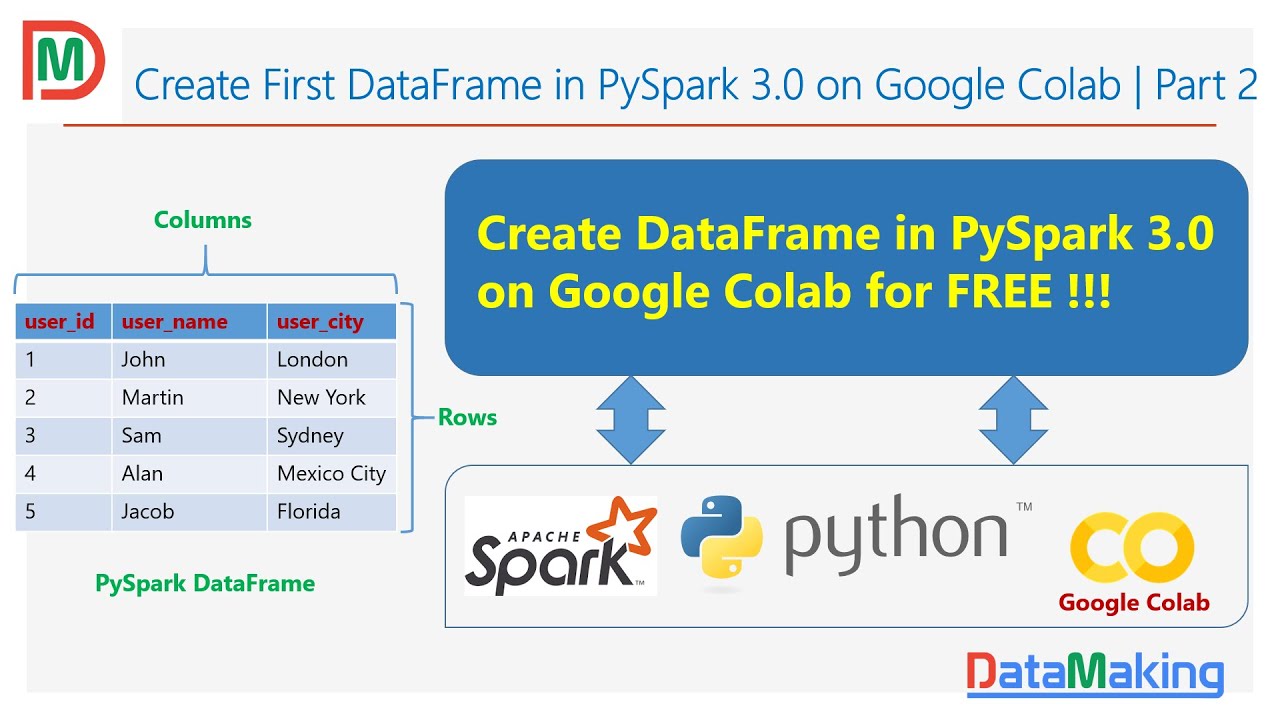Click the DataMaking brand logo
Screen dimensions: 1280x720
[1095, 674]
